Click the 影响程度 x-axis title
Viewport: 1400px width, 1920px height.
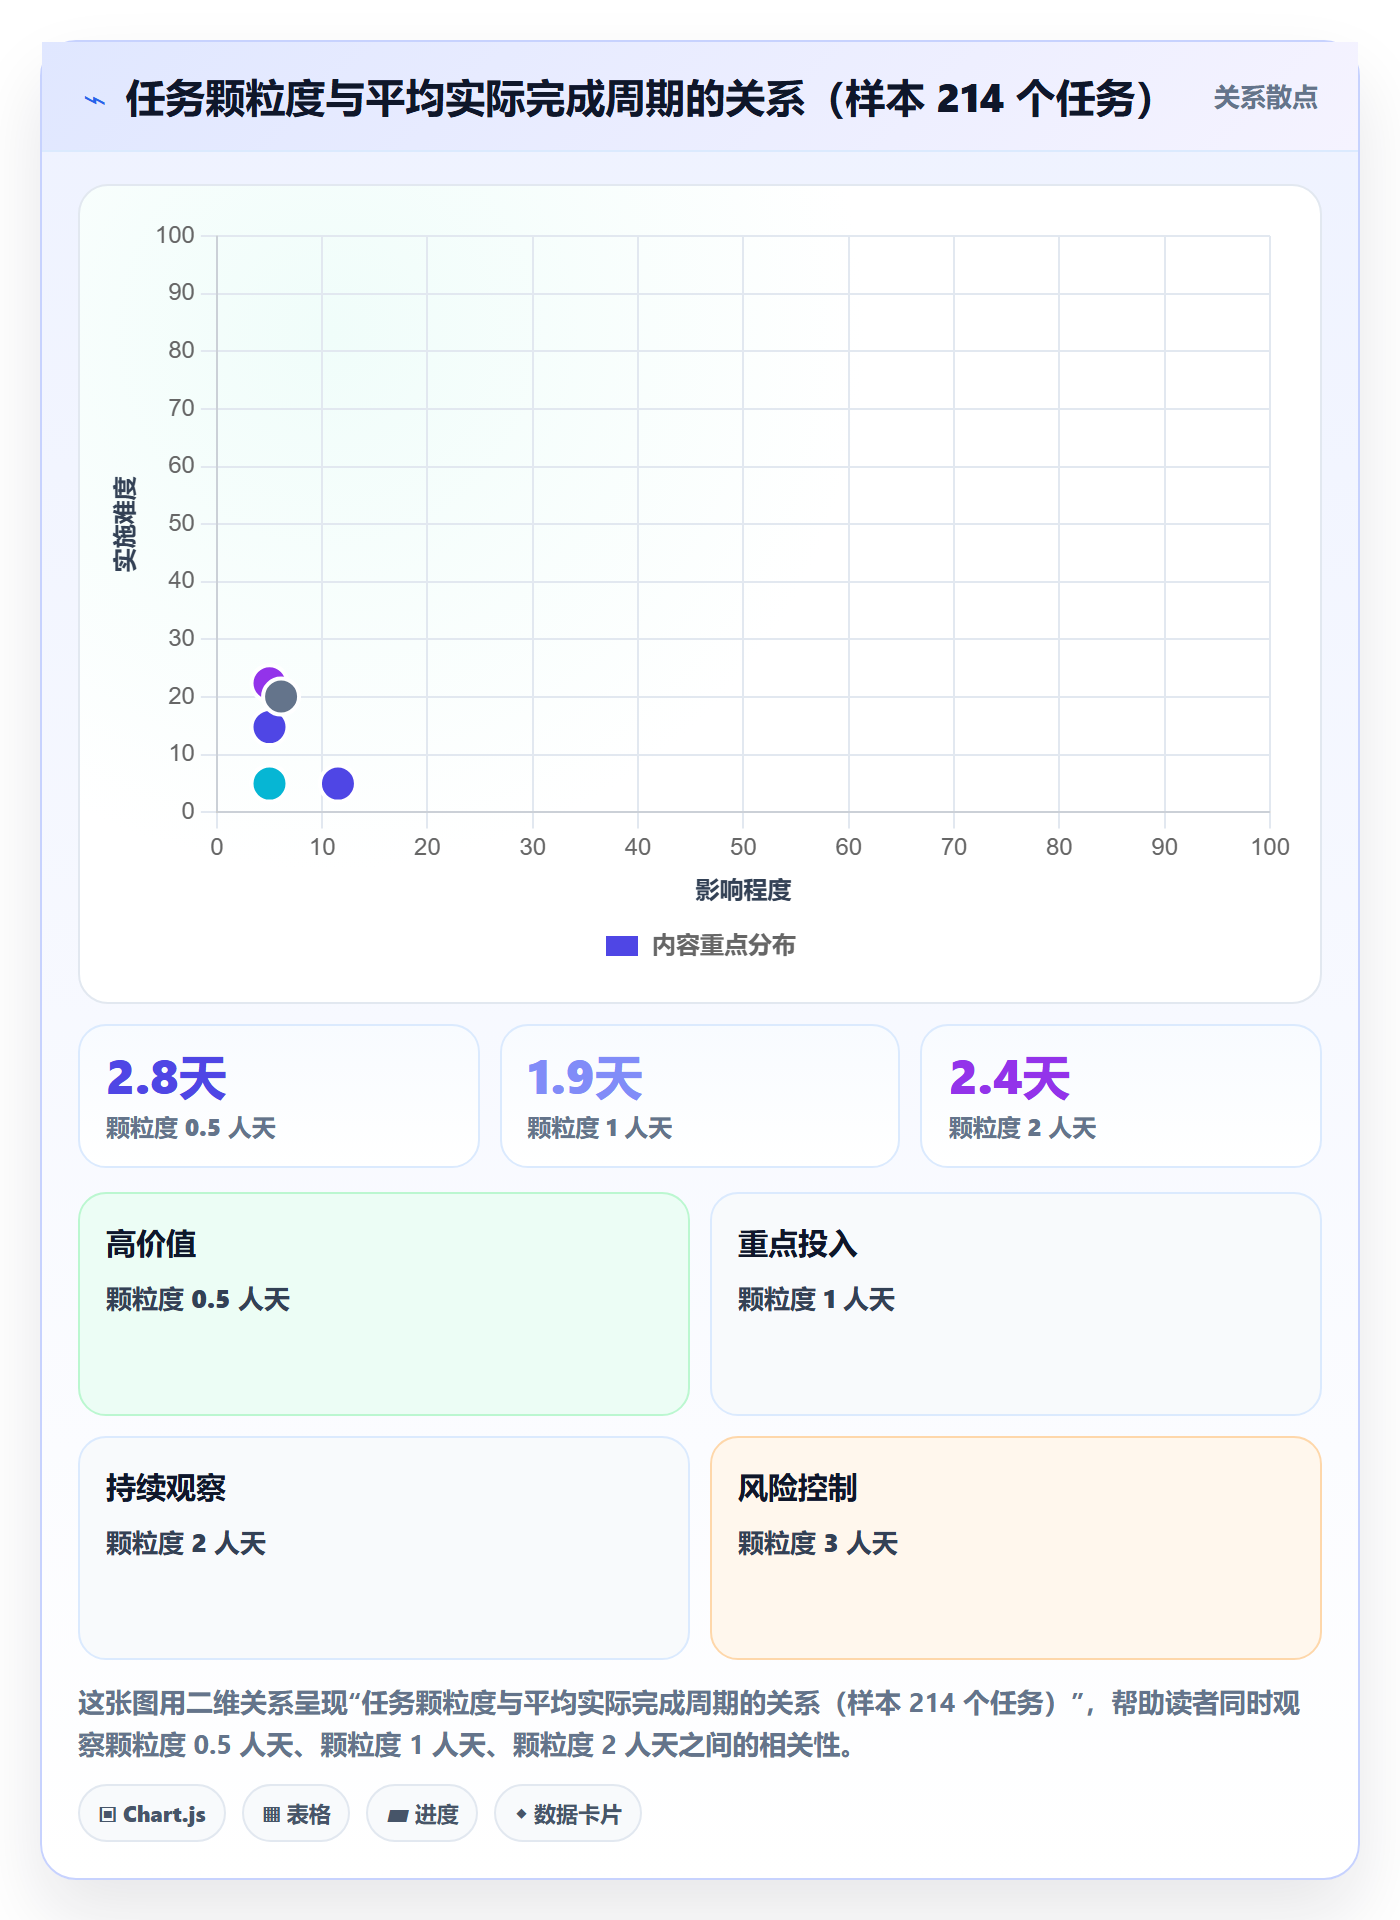click(743, 890)
